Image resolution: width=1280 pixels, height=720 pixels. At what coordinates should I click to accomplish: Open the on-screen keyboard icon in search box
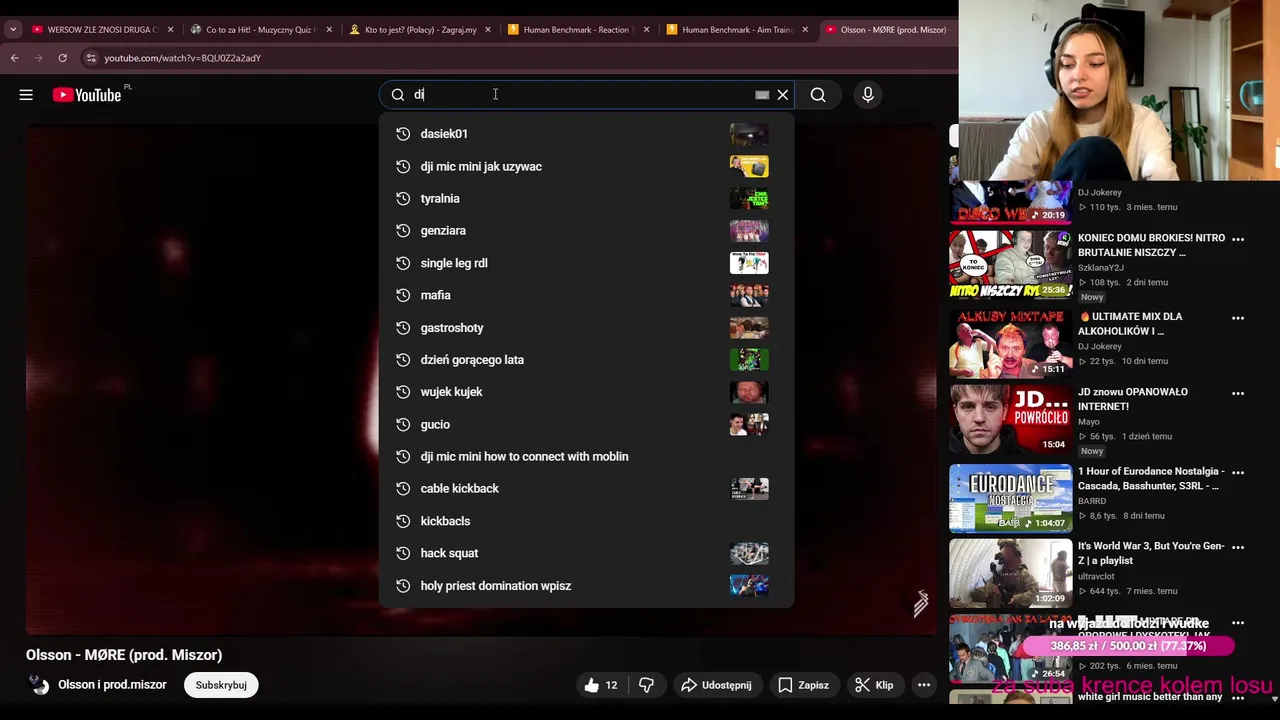coord(762,95)
